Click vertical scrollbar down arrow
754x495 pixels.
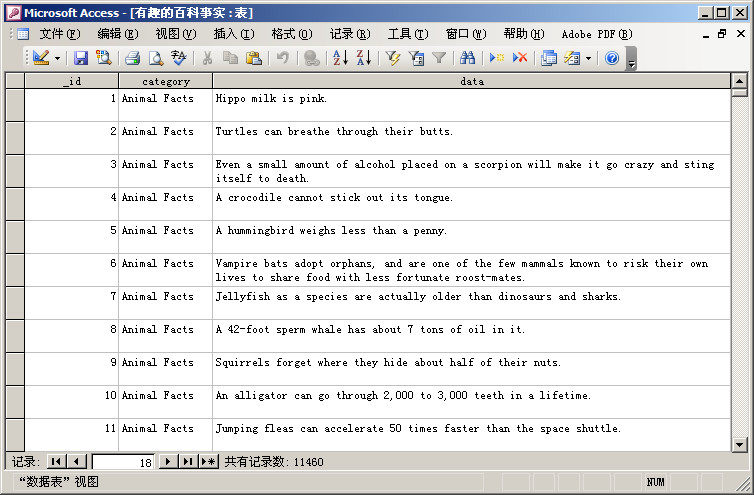[739, 444]
